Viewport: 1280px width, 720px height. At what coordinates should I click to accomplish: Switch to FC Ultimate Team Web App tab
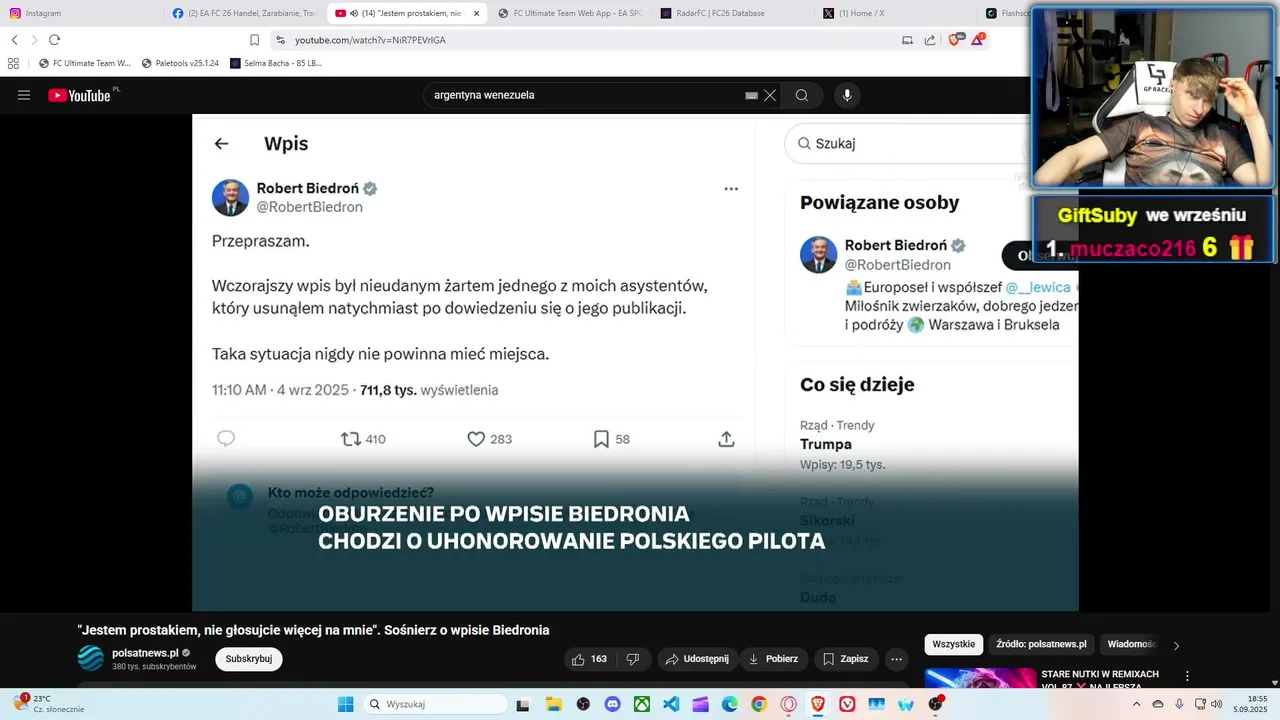pyautogui.click(x=571, y=13)
